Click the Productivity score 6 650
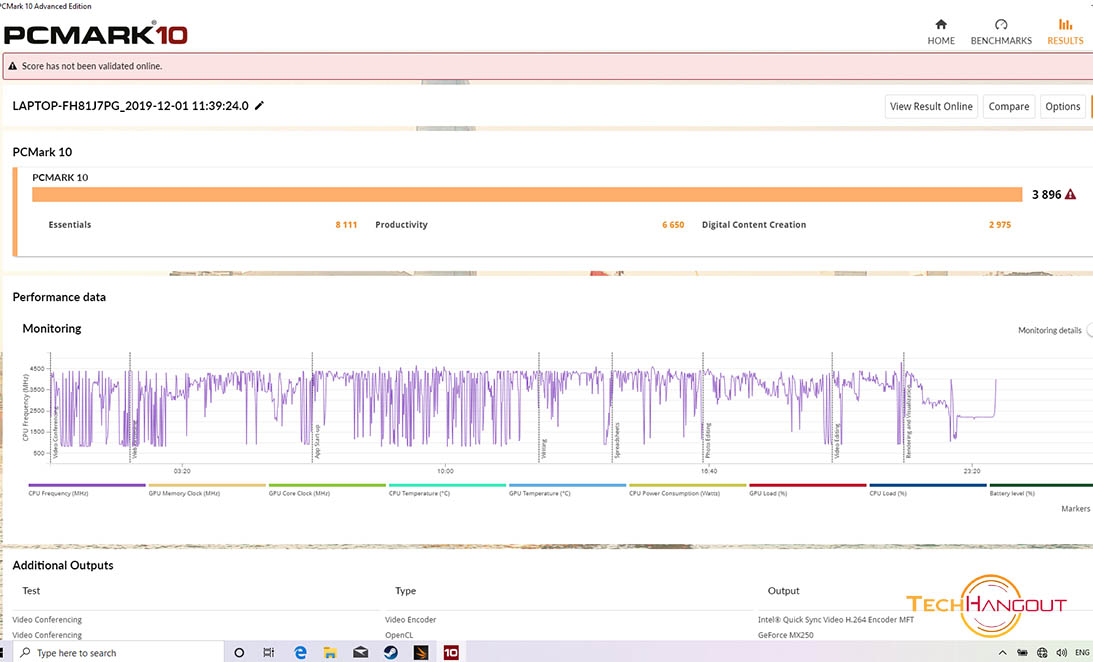 673,225
